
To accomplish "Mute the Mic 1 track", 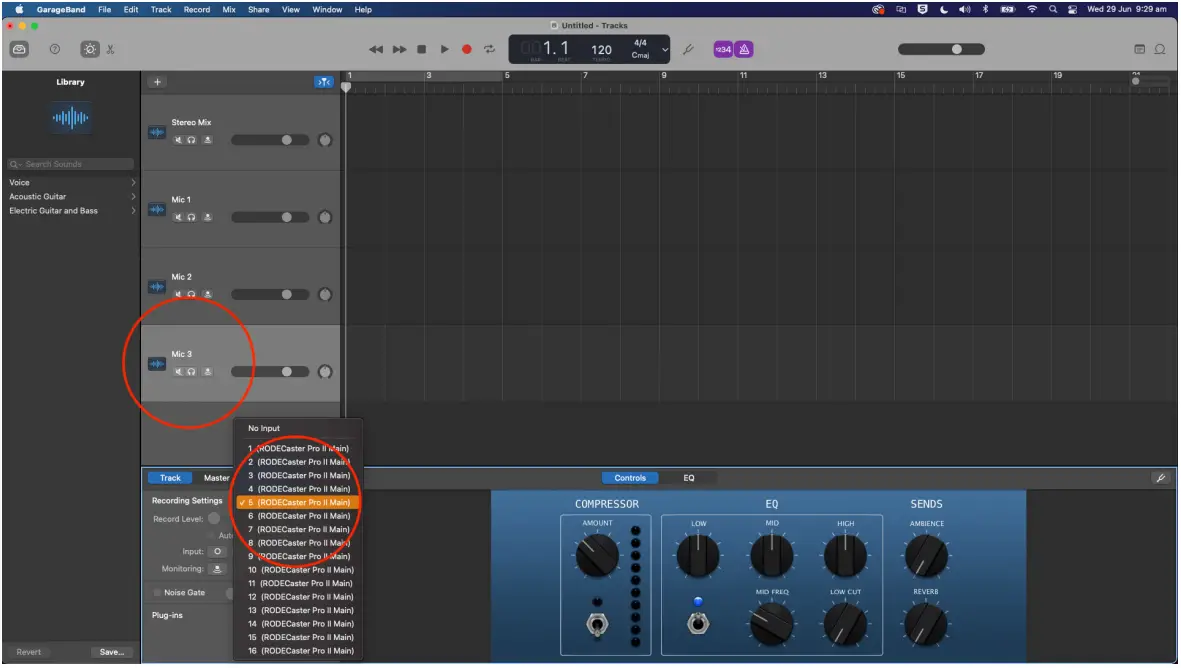I will 178,217.
